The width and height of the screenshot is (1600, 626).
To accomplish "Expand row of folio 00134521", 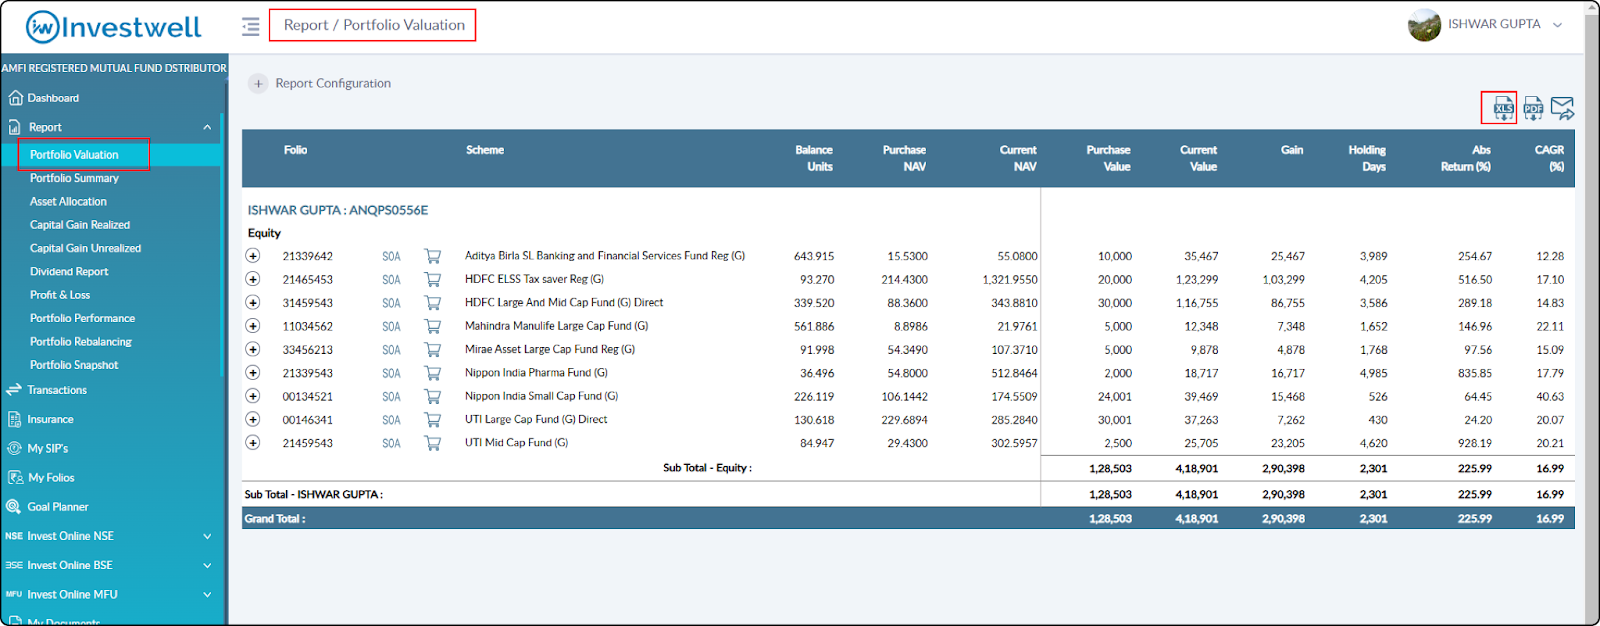I will tap(253, 396).
